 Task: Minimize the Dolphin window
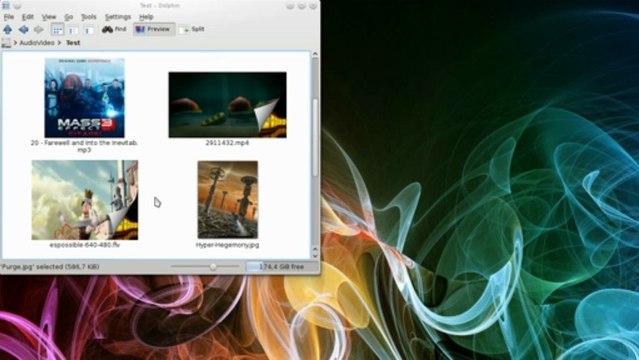(x=290, y=5)
